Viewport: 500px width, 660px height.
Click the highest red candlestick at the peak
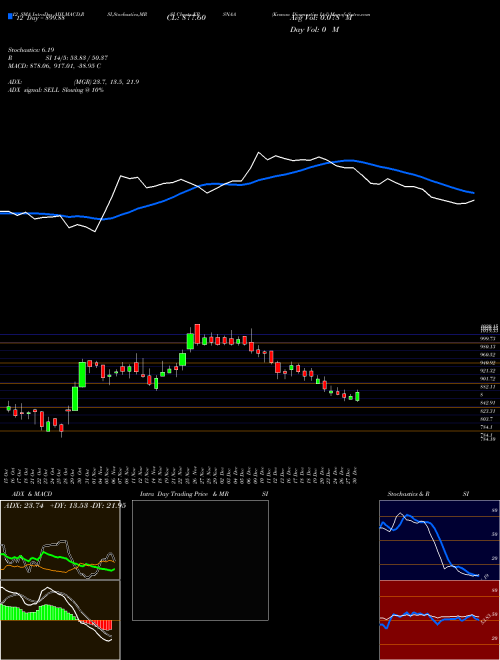point(197,334)
